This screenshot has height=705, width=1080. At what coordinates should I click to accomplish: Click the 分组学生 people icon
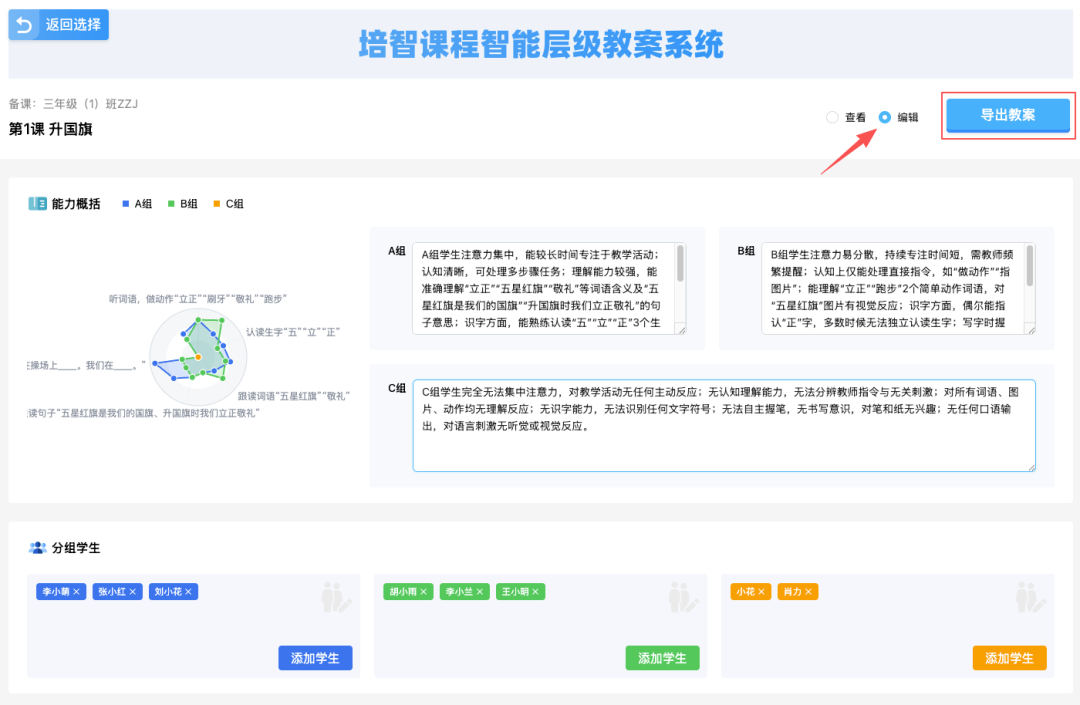pyautogui.click(x=37, y=548)
